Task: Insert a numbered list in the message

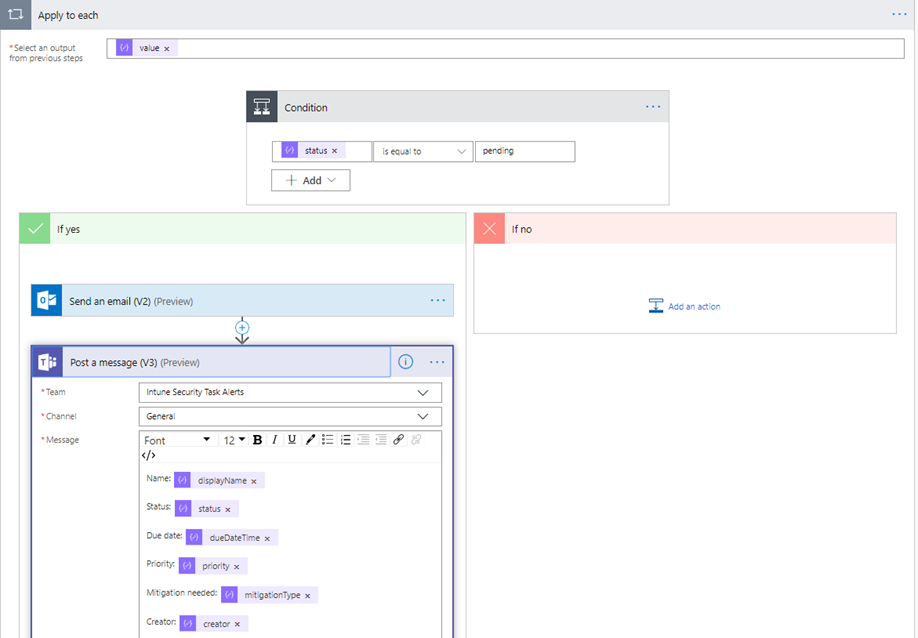Action: pos(345,439)
